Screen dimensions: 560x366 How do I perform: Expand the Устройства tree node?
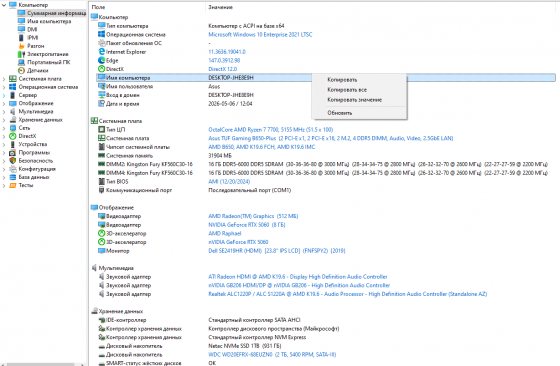tap(4, 145)
